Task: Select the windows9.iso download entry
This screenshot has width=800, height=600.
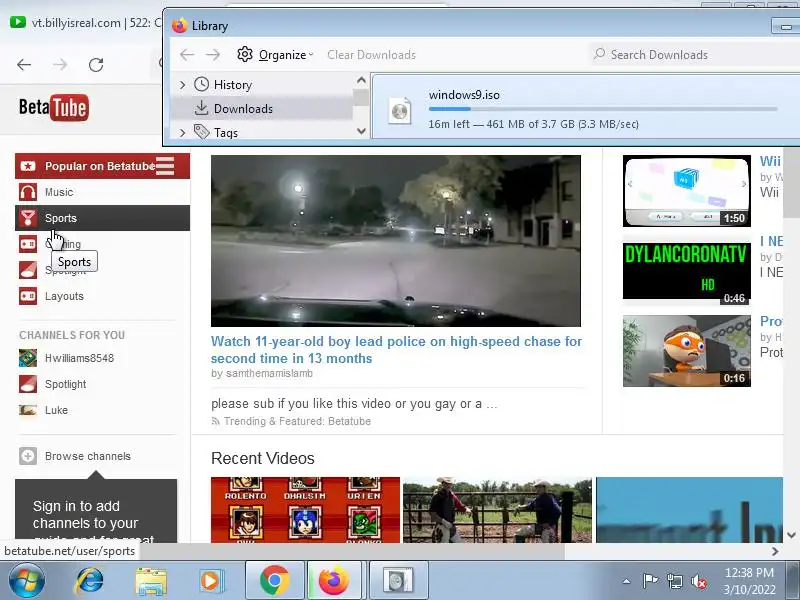Action: [586, 107]
